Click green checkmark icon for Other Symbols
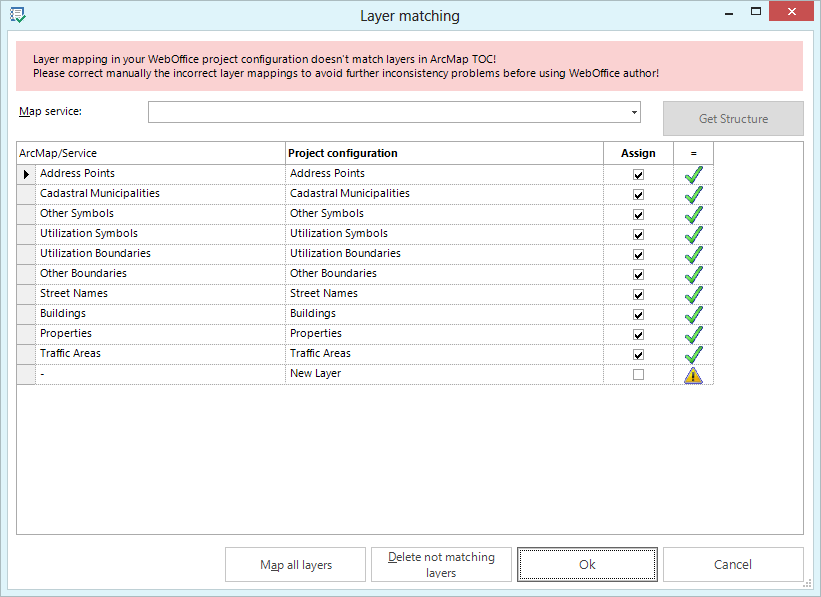 tap(693, 214)
